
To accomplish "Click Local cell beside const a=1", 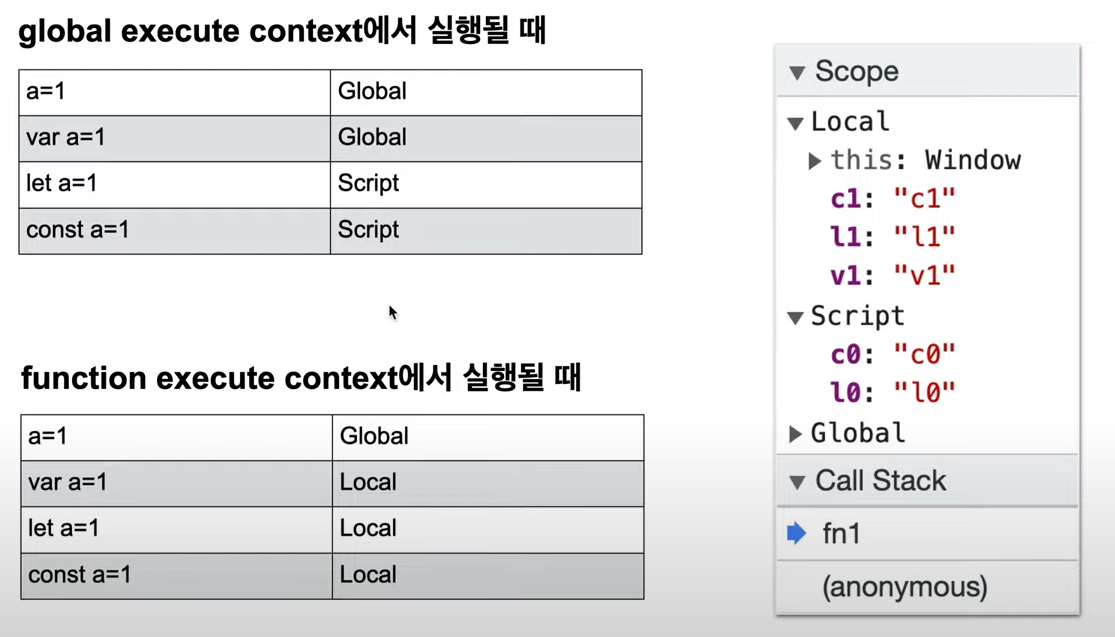I will tap(488, 576).
